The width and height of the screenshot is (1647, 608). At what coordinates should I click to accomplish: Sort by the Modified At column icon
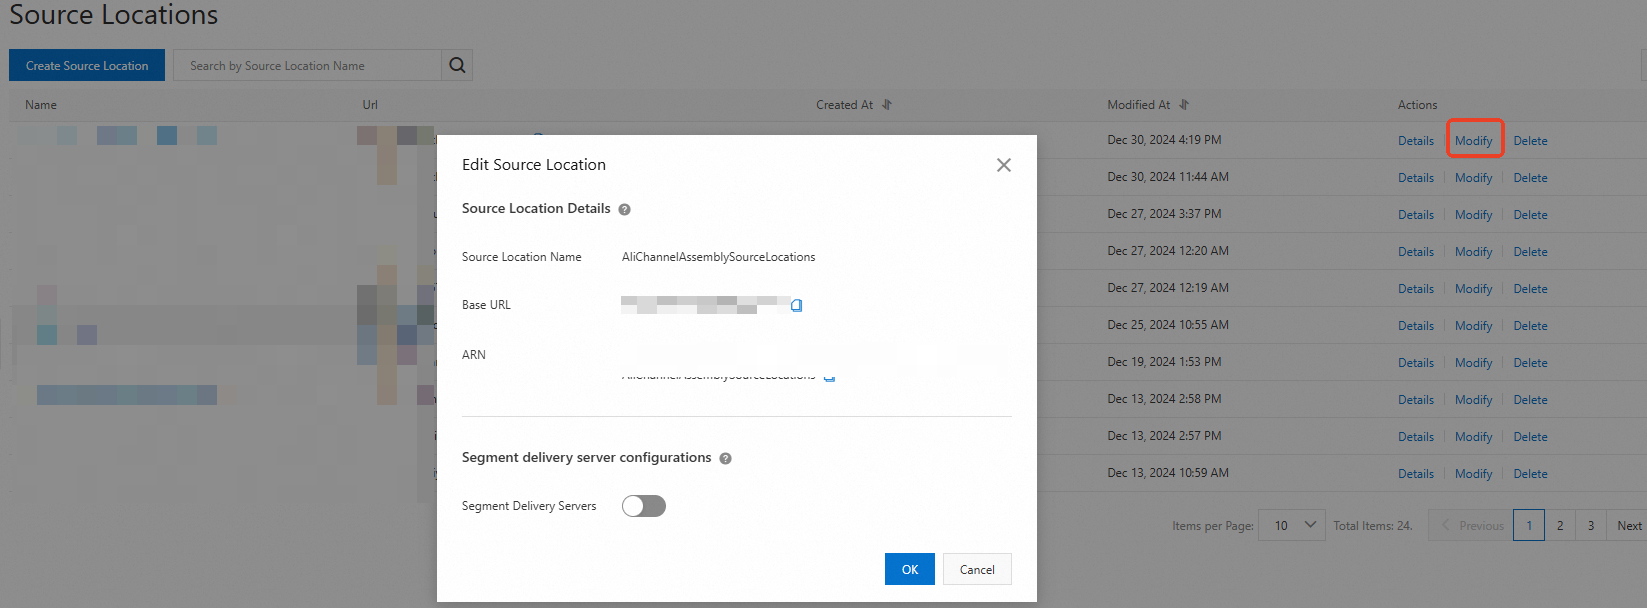point(1184,105)
